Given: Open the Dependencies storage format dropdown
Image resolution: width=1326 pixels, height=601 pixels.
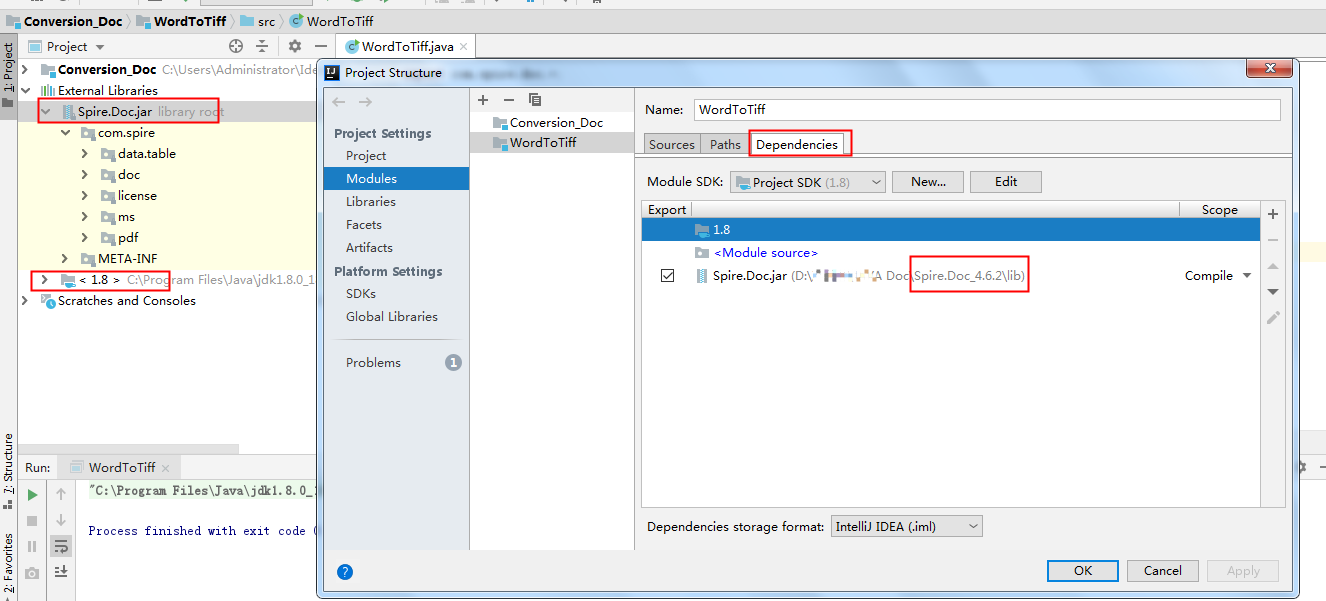Looking at the screenshot, I should click(906, 526).
